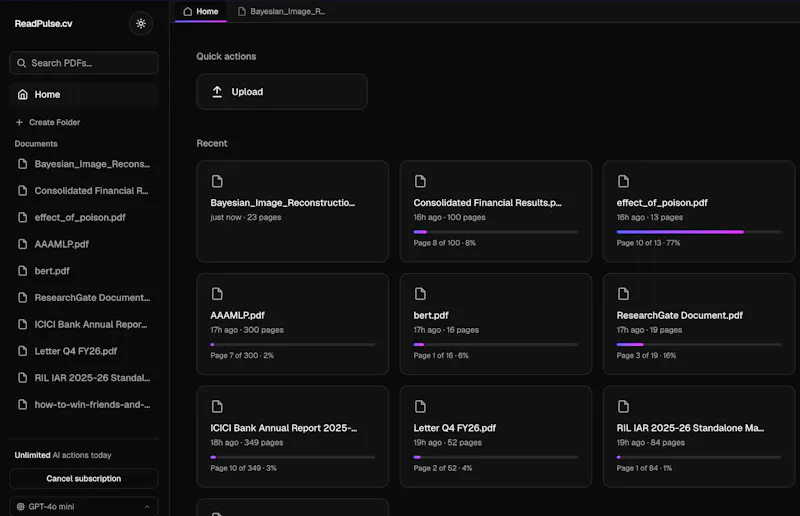Click the plus icon beside Create Folder
800x516 pixels.
click(19, 122)
